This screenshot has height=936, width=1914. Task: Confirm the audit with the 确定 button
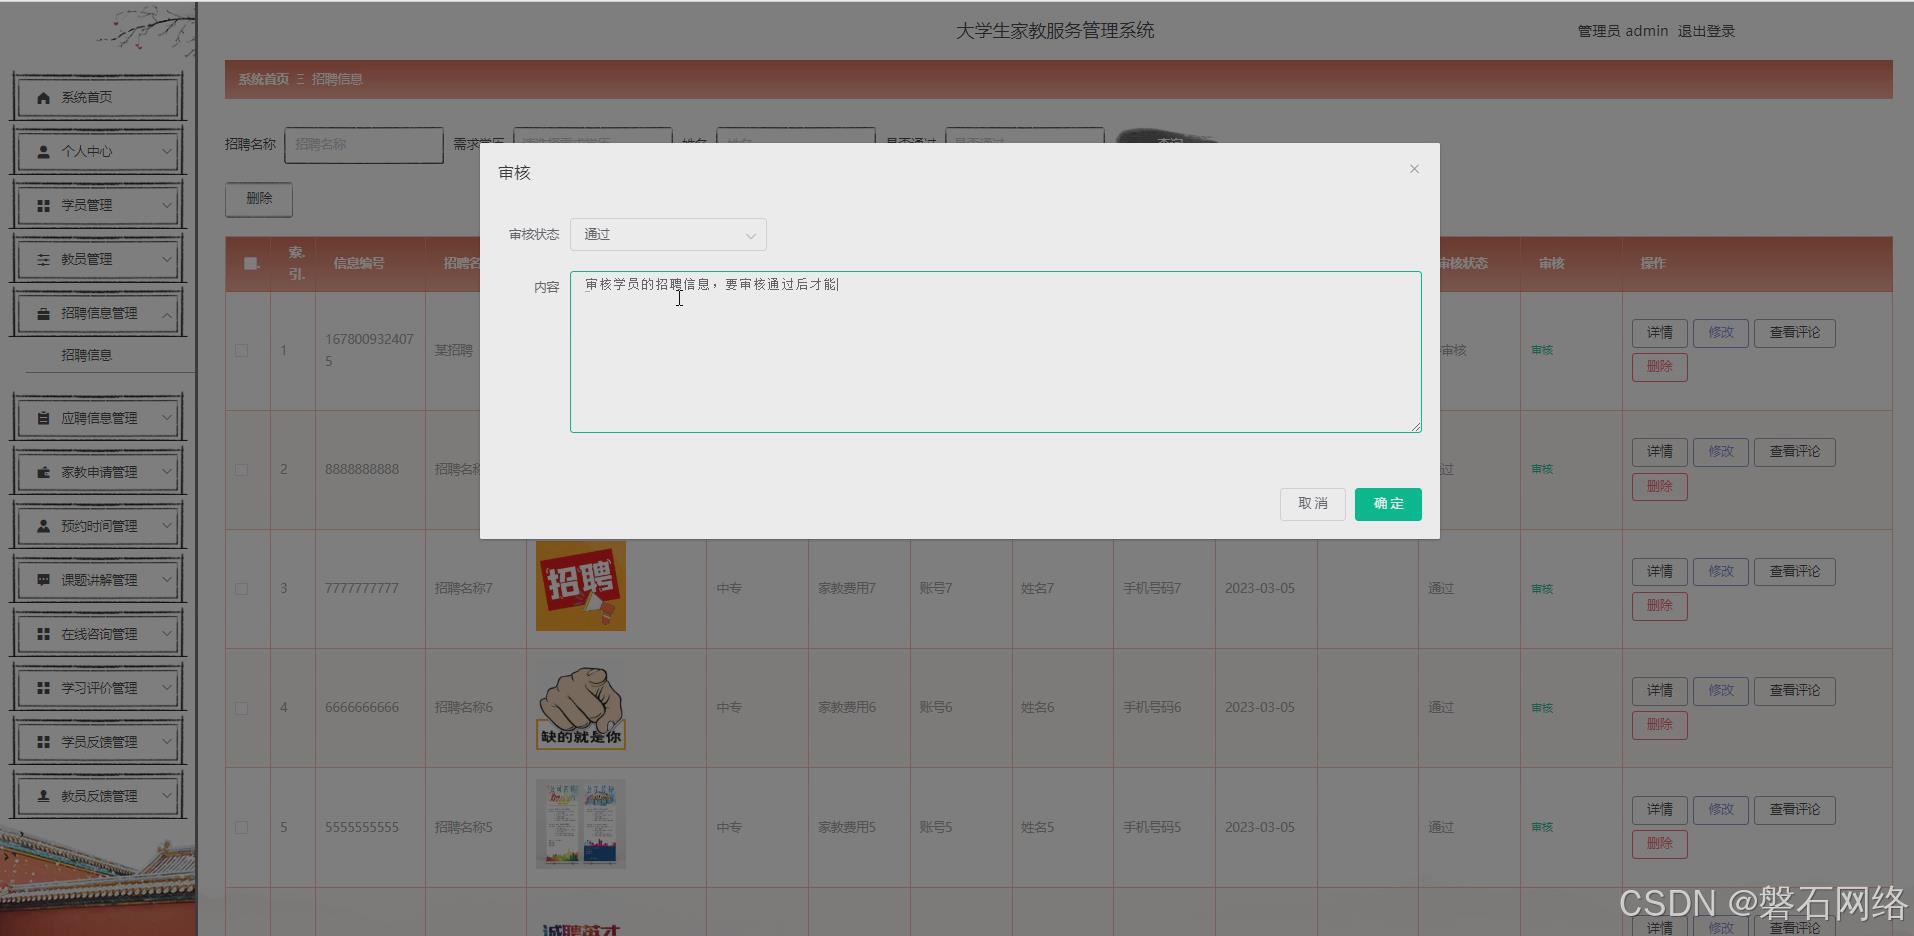click(1387, 504)
